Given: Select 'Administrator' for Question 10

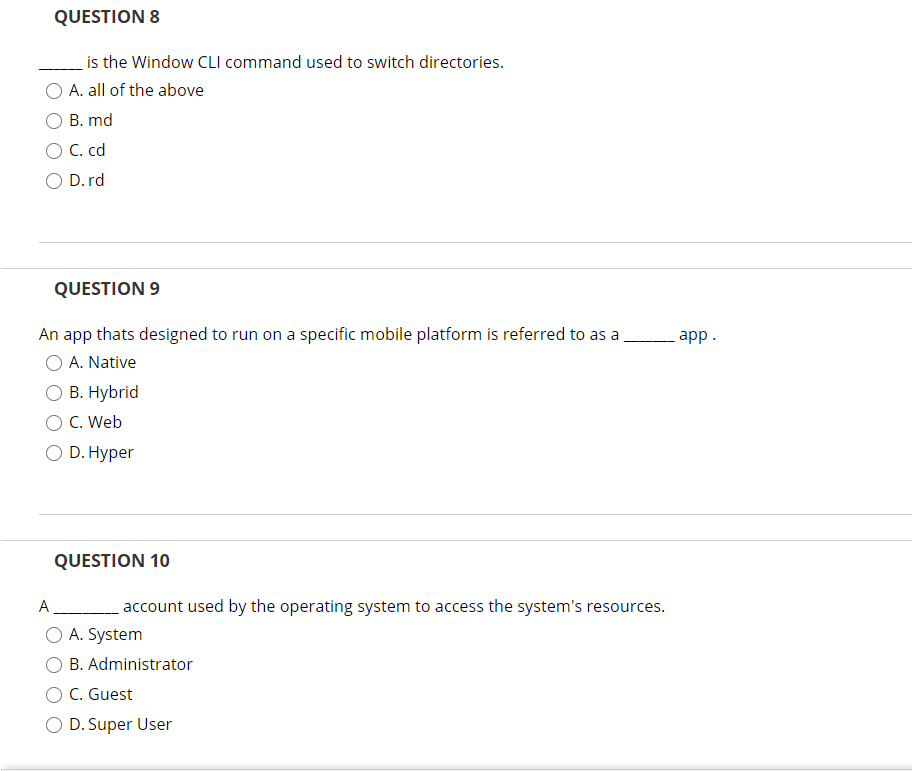Looking at the screenshot, I should [53, 664].
